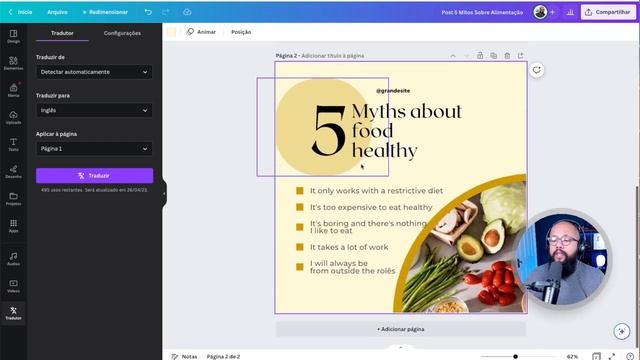Screen dimensions: 640x360
Task: Open the Traduzir de language dropdown
Action: (94, 72)
